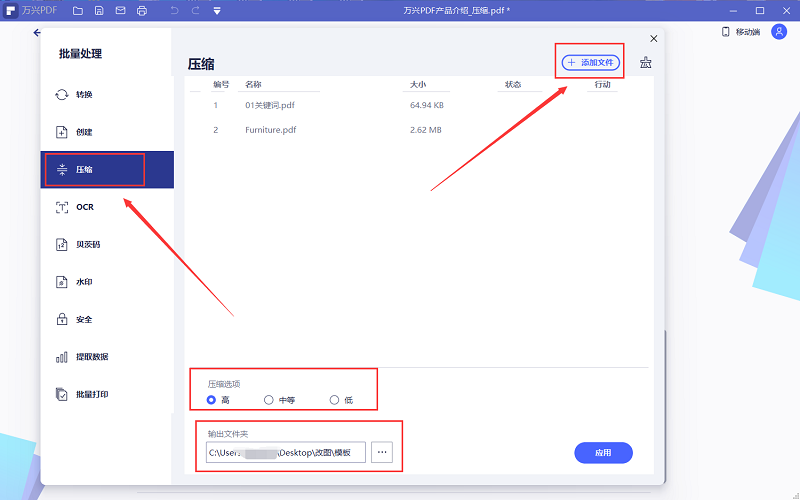This screenshot has height=500, width=800.
Task: Open the user account avatar
Action: 779,32
